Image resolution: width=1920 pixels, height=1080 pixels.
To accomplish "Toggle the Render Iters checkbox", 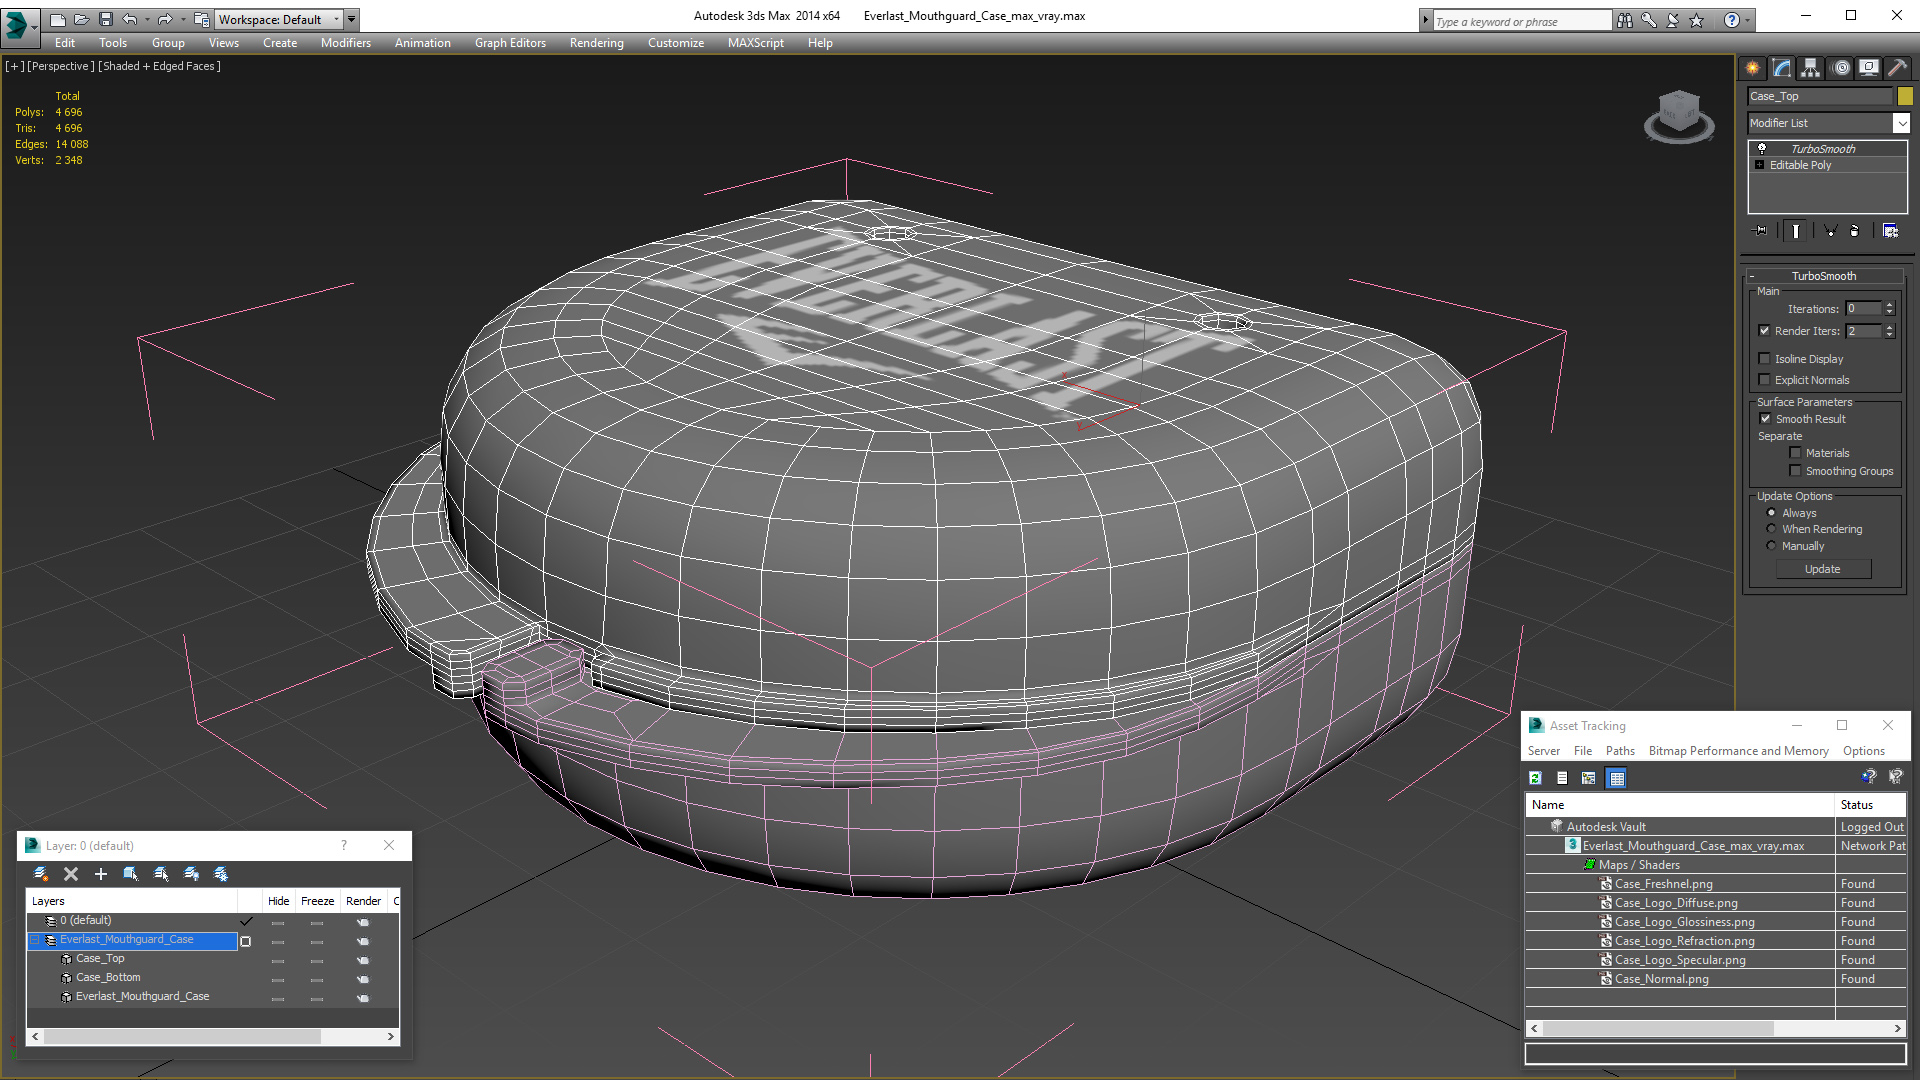I will click(x=1764, y=331).
